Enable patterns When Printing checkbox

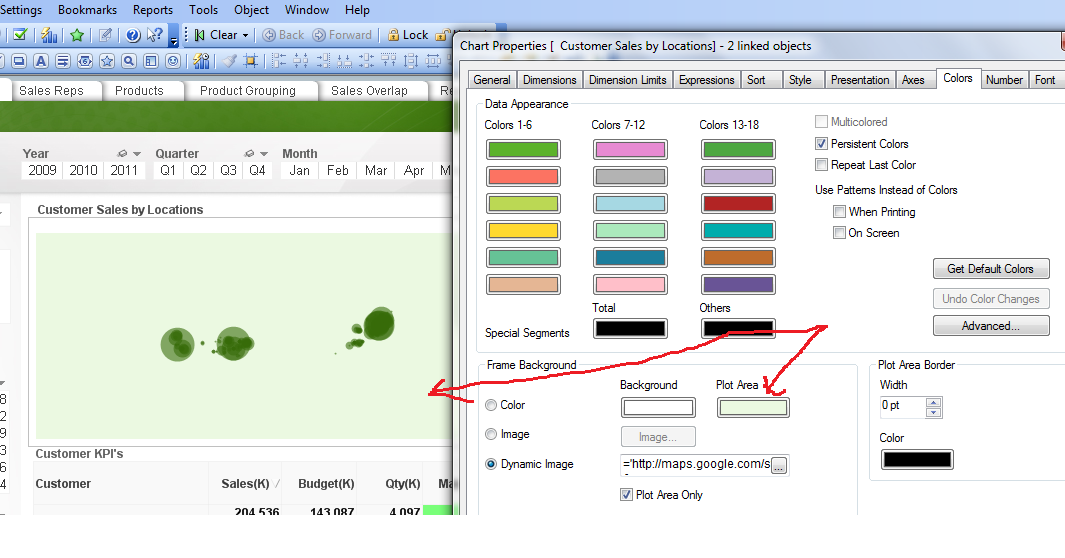pyautogui.click(x=840, y=212)
